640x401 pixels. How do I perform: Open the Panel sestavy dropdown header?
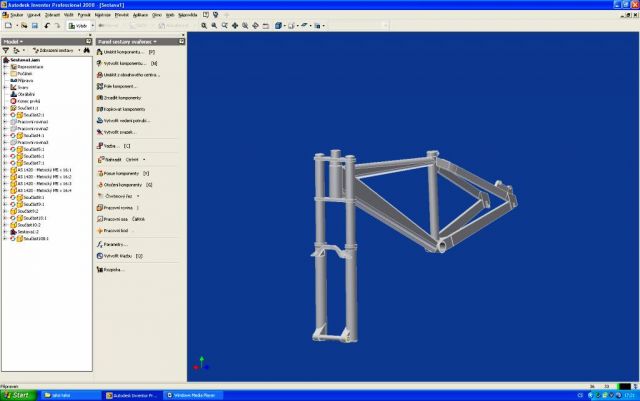point(126,41)
